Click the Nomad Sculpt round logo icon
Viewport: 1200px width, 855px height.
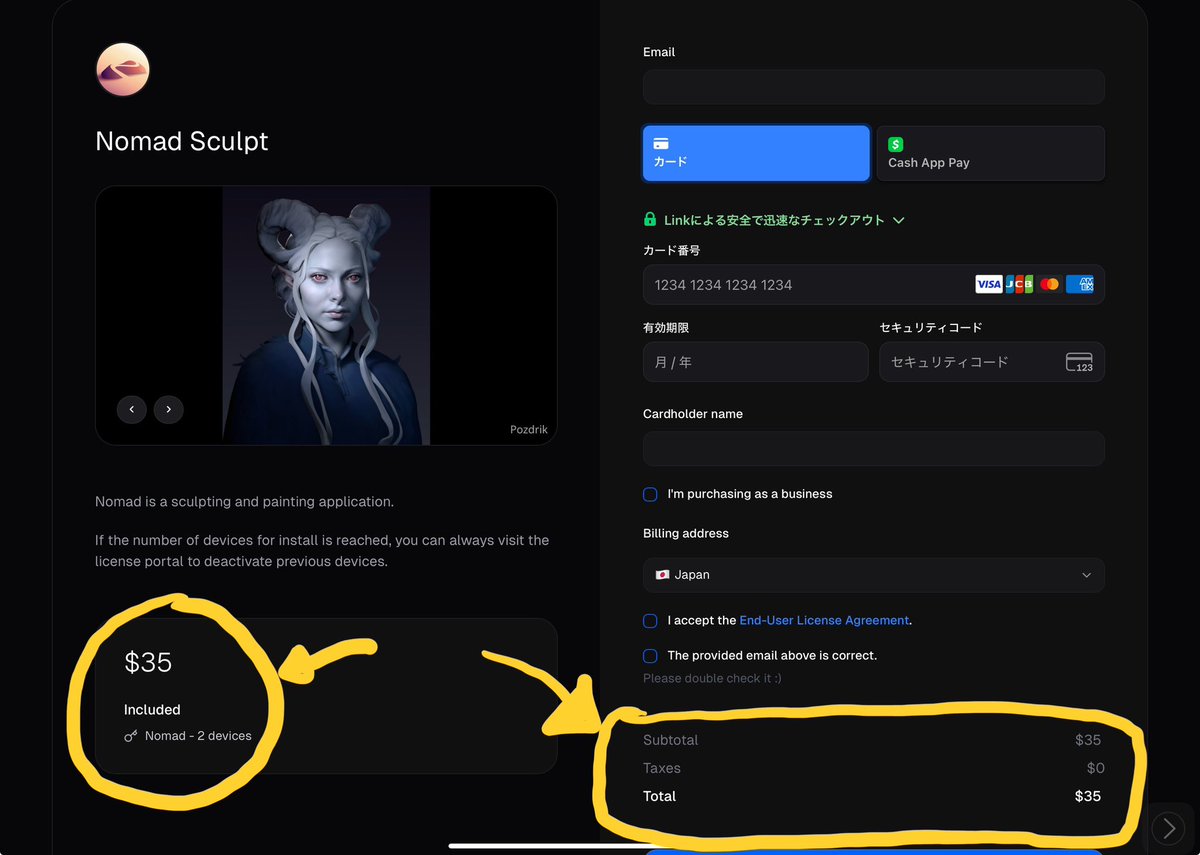123,70
